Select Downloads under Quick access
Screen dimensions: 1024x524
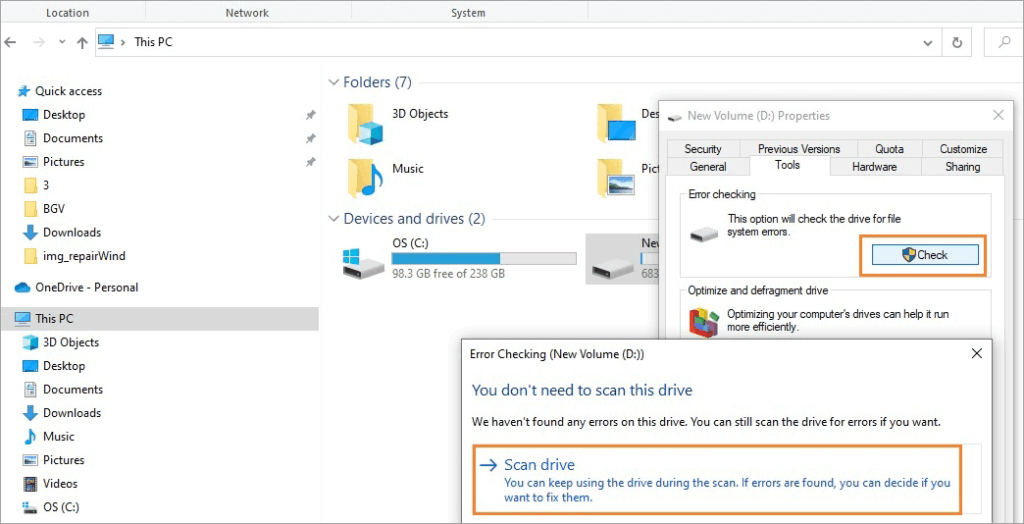click(x=71, y=232)
